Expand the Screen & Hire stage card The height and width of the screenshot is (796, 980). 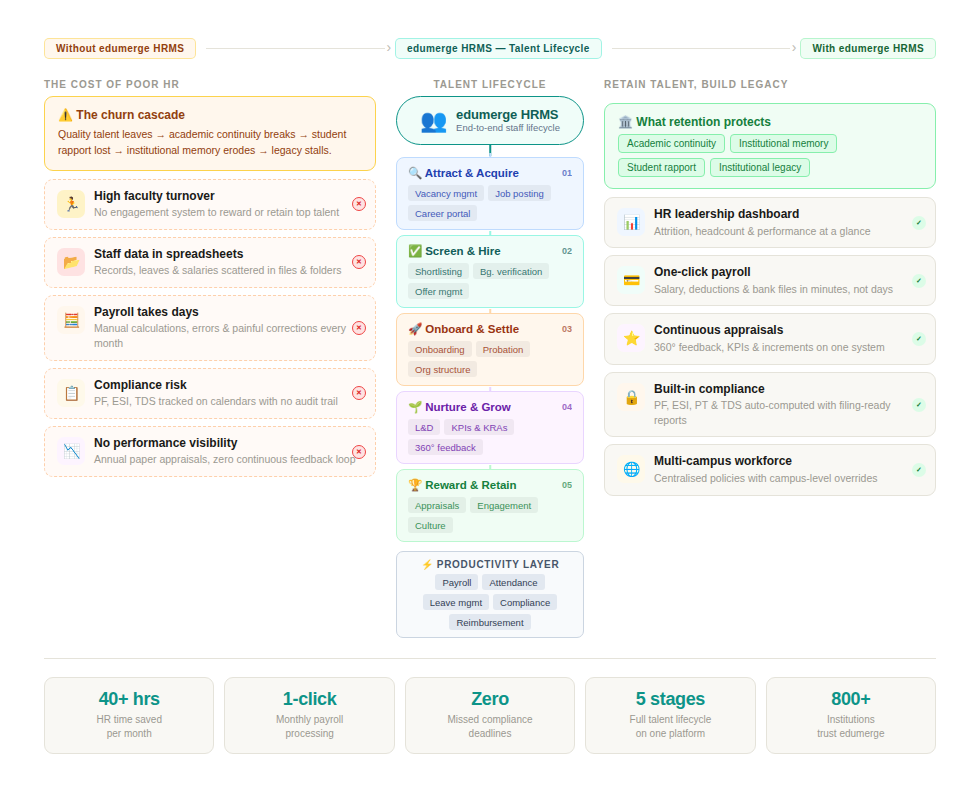click(x=490, y=271)
